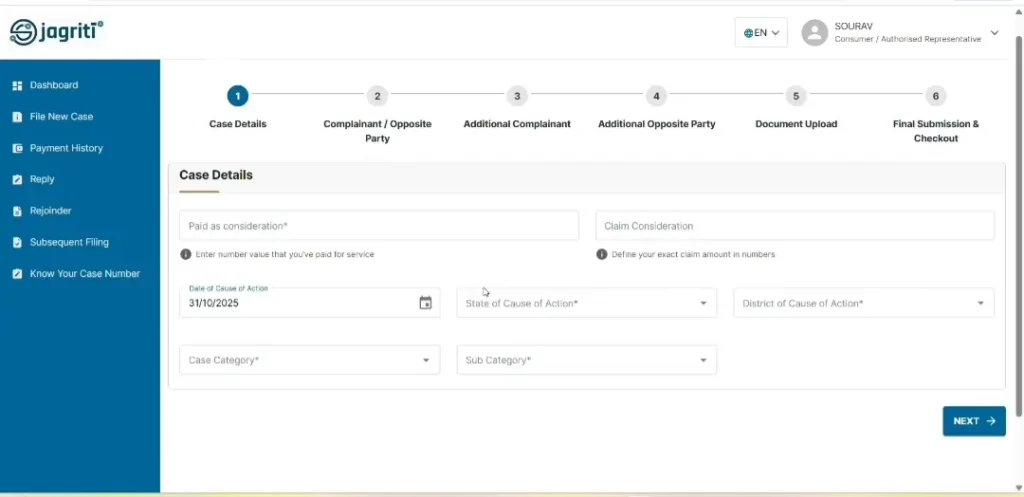Open the Sub Category dropdown
The width and height of the screenshot is (1024, 497).
pyautogui.click(x=586, y=360)
